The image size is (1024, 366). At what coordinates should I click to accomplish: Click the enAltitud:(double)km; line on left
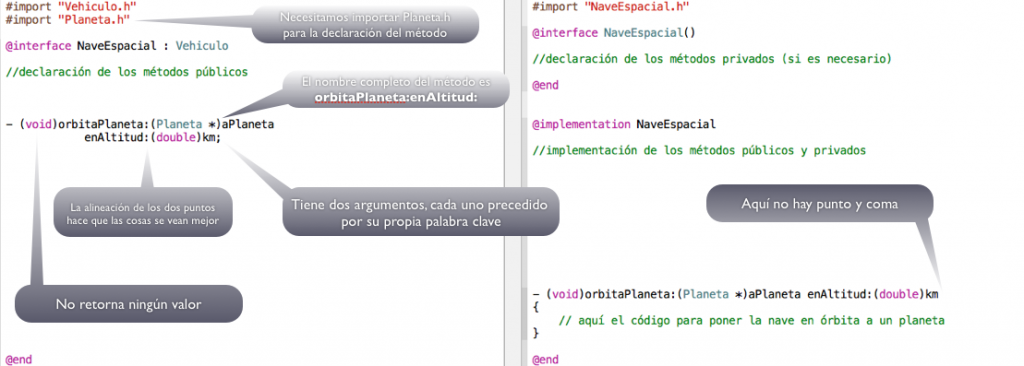click(x=153, y=138)
